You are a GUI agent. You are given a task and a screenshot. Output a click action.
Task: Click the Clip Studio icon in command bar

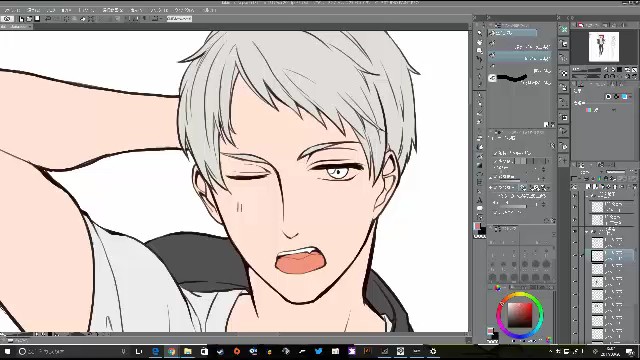[x=7, y=19]
